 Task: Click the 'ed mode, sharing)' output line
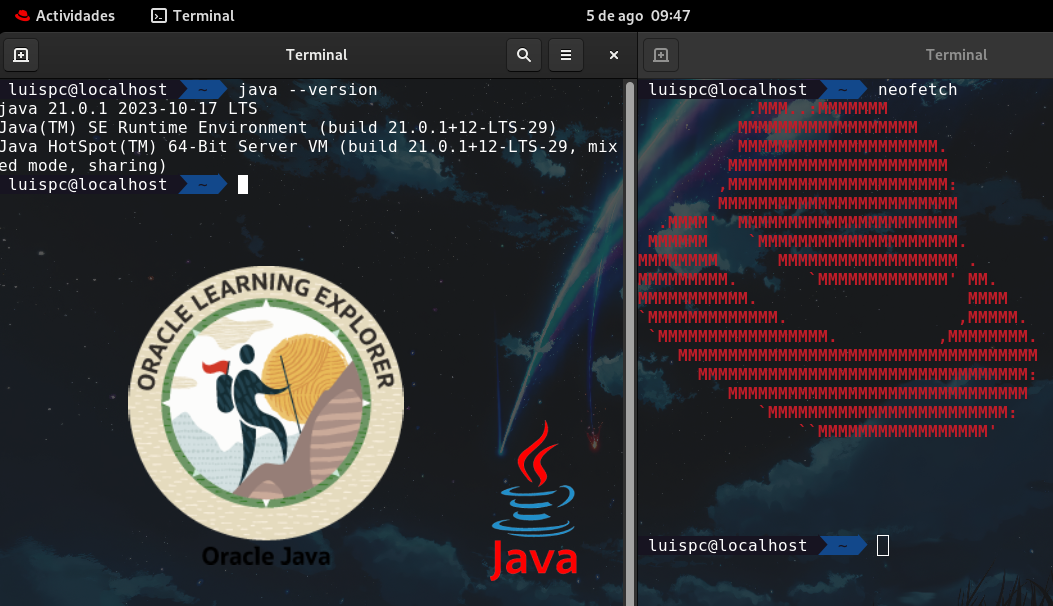tap(83, 166)
